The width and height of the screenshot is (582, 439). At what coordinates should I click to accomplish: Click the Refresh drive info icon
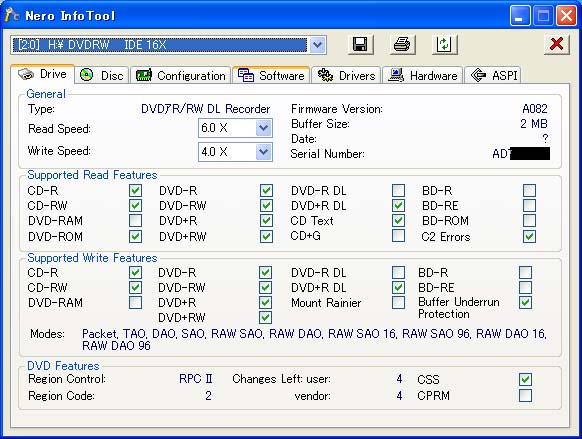[444, 45]
